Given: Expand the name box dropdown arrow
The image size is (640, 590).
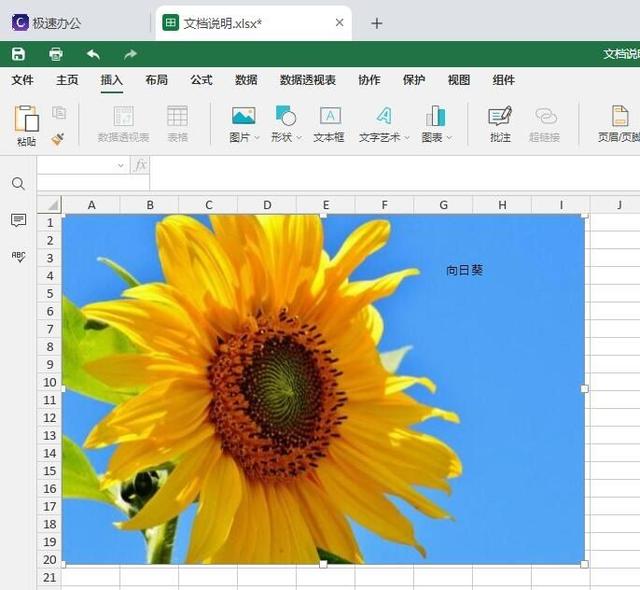Looking at the screenshot, I should click(x=121, y=166).
